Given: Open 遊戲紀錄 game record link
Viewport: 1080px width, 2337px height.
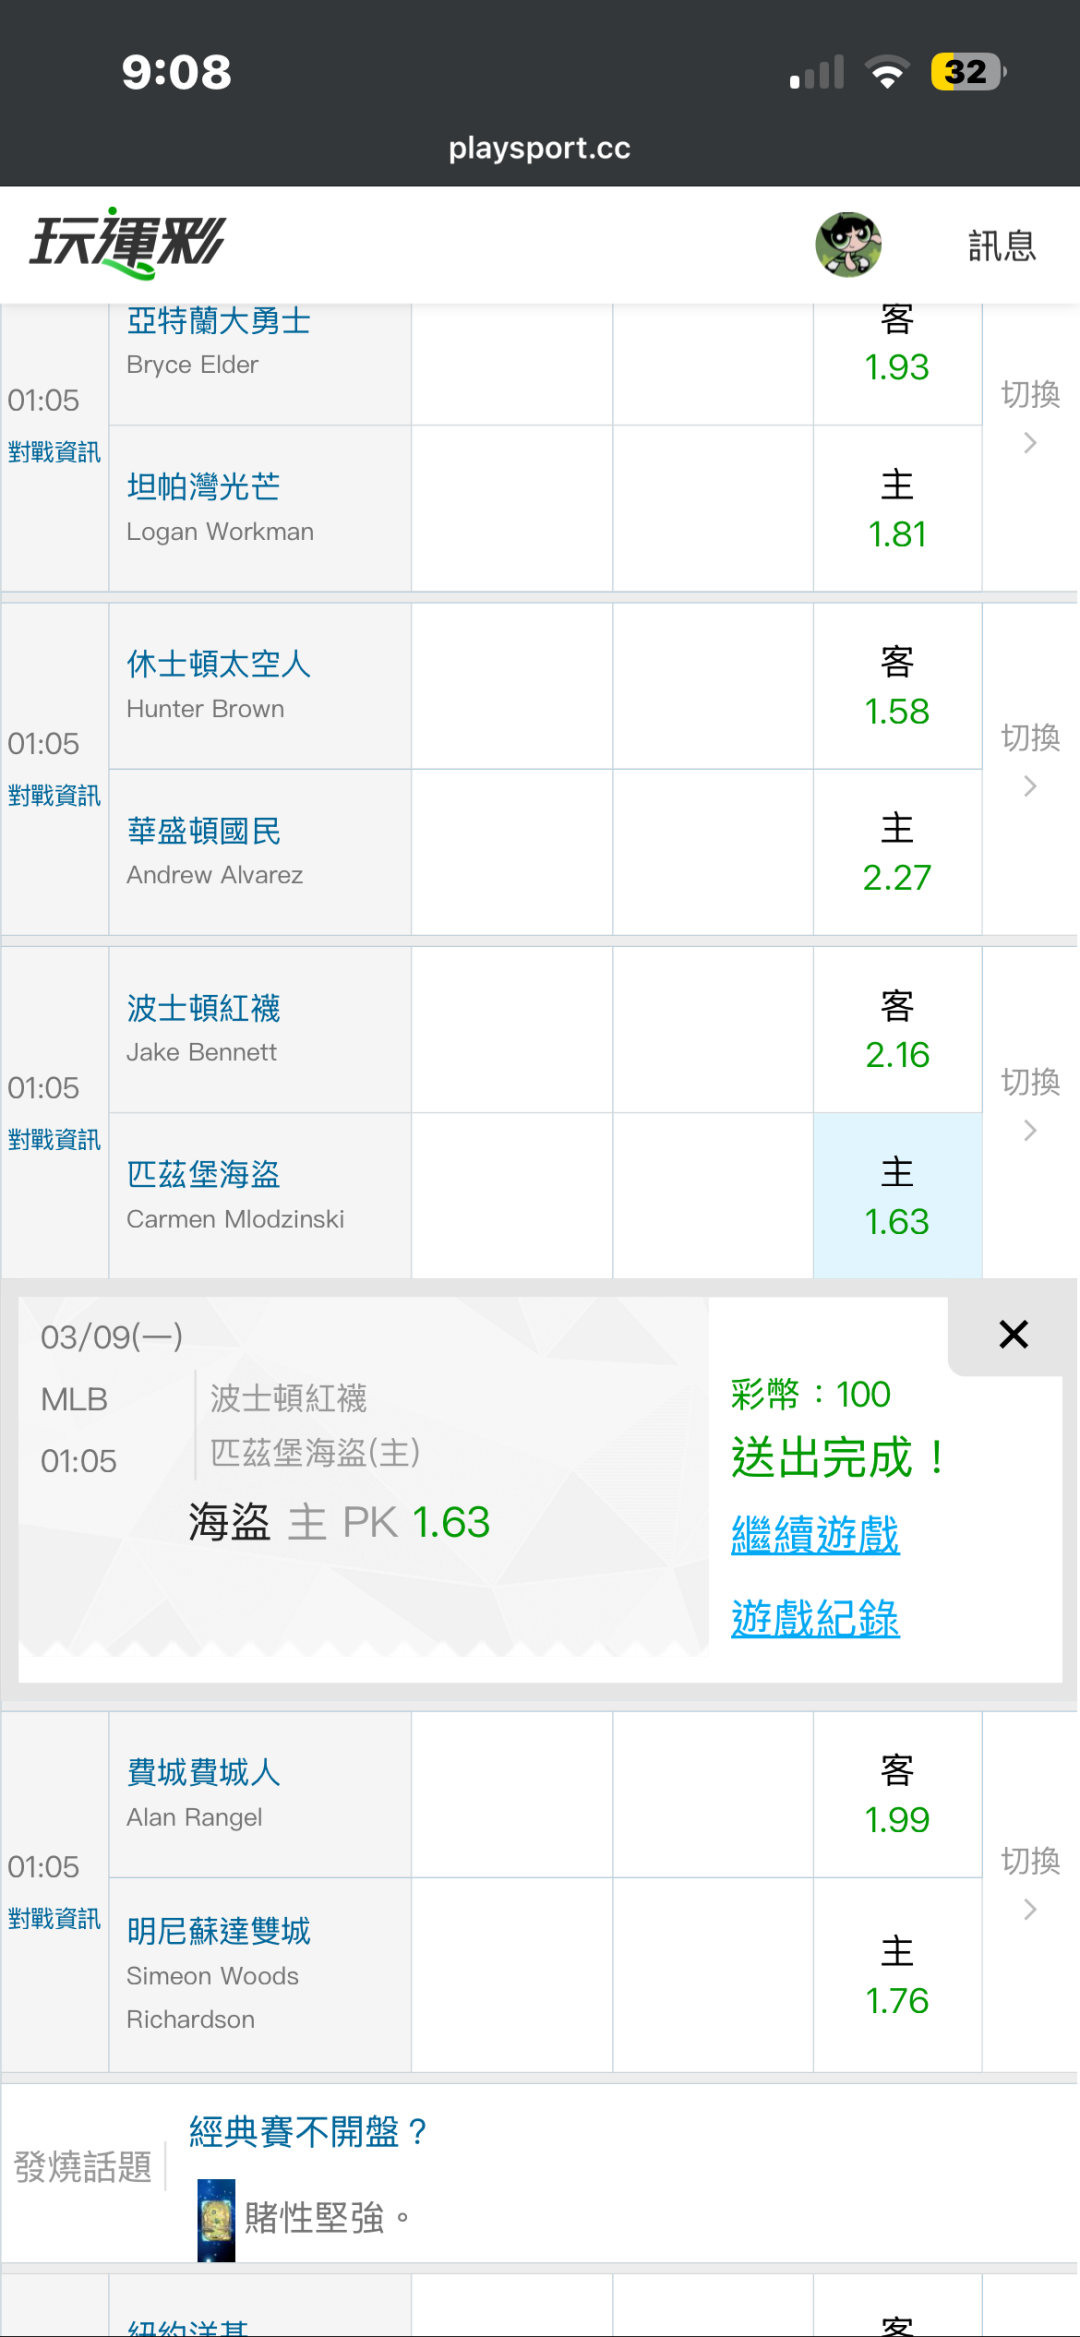Looking at the screenshot, I should tap(815, 1619).
